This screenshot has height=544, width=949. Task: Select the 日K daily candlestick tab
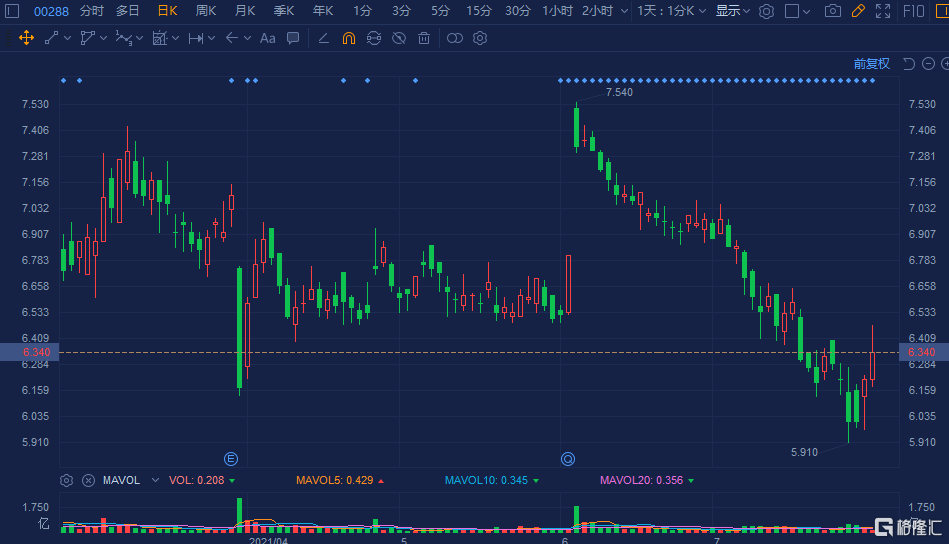click(x=168, y=11)
